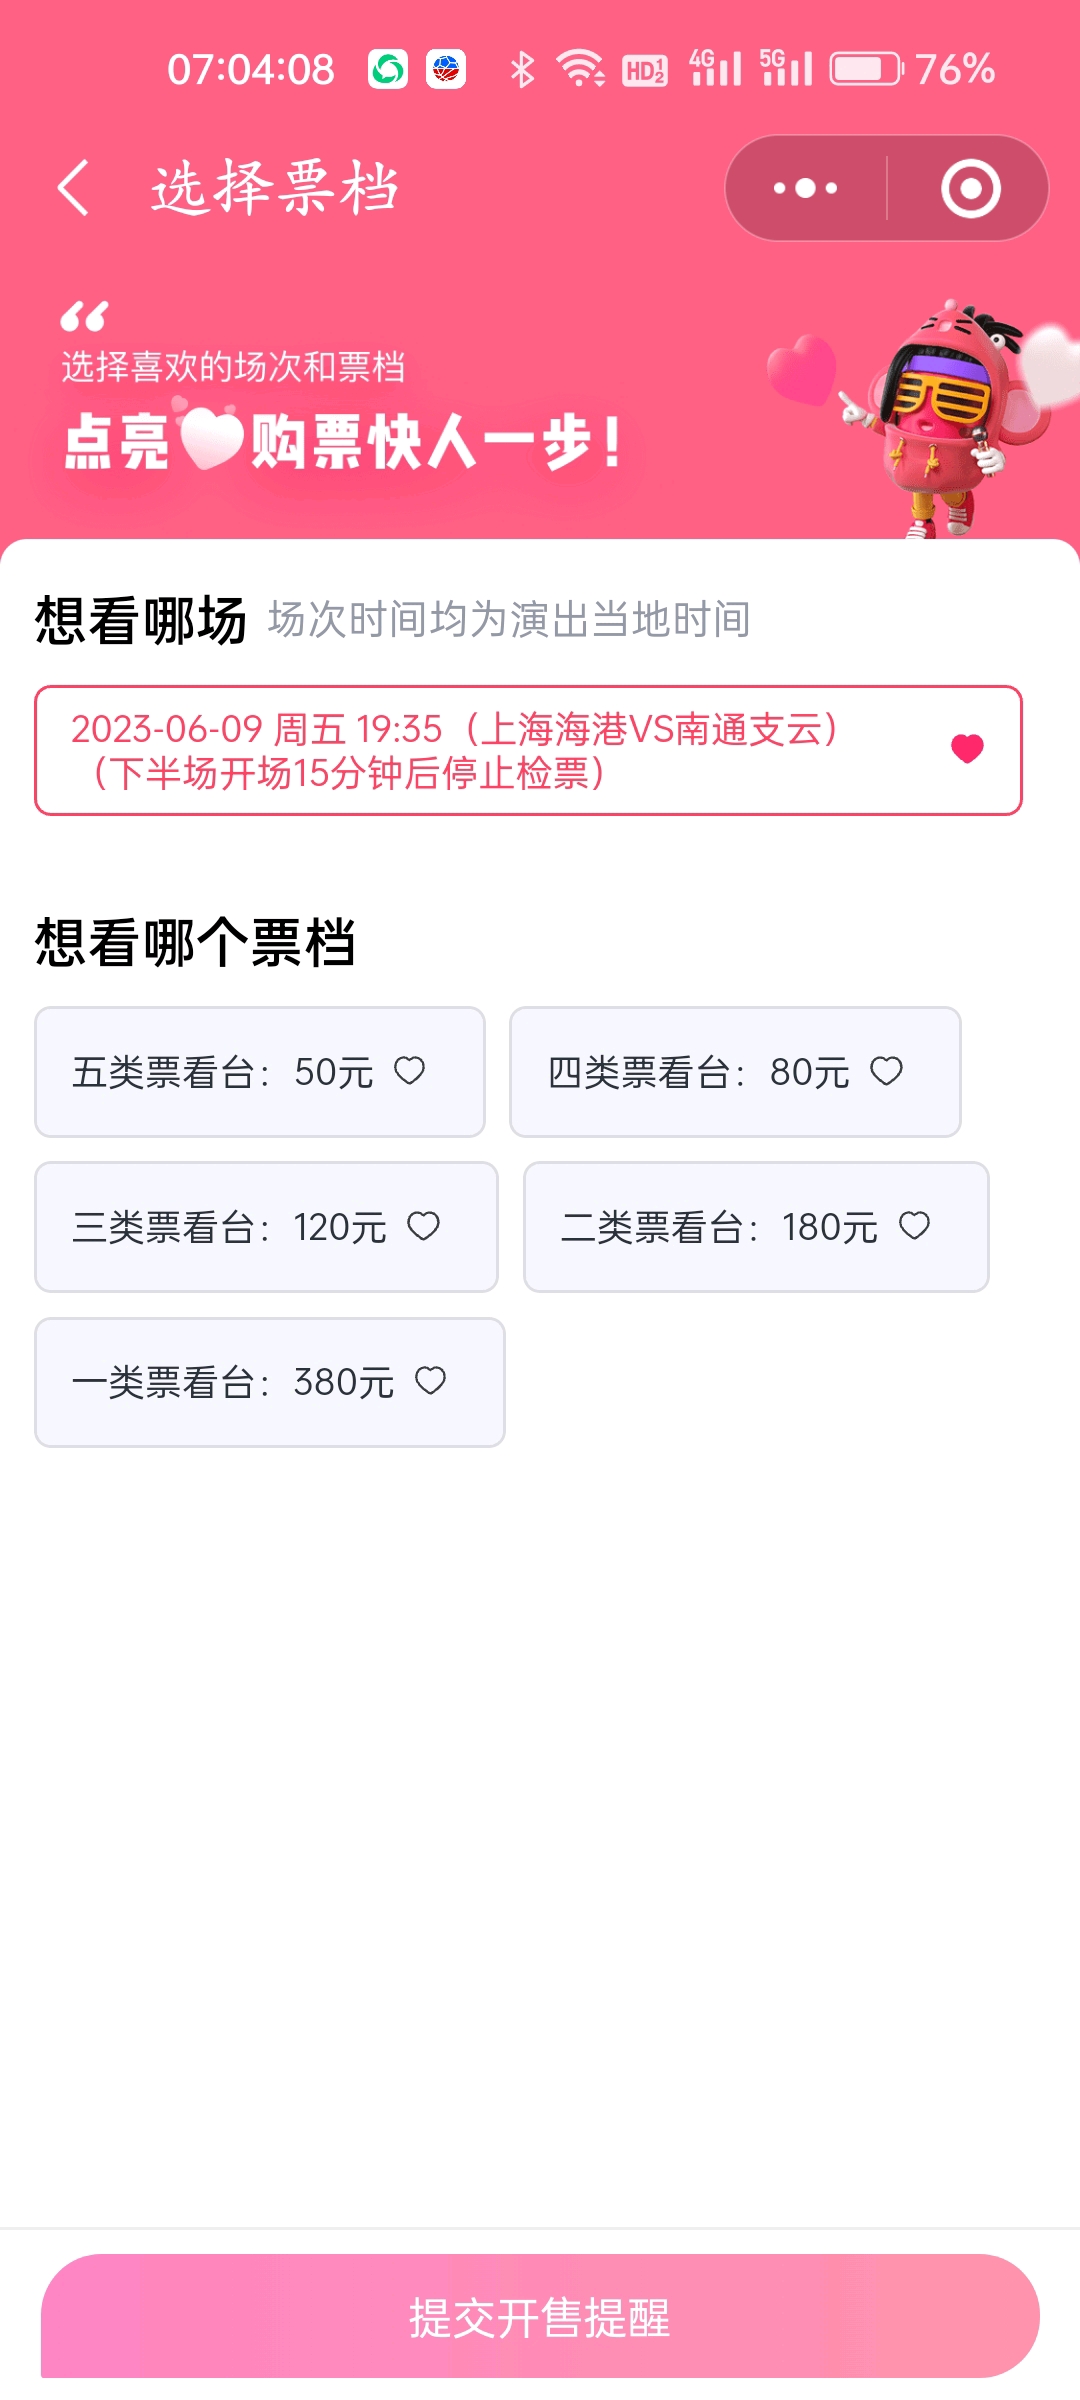Submit via 提交开售提醒 button
This screenshot has width=1080, height=2400.
pyautogui.click(x=540, y=2316)
